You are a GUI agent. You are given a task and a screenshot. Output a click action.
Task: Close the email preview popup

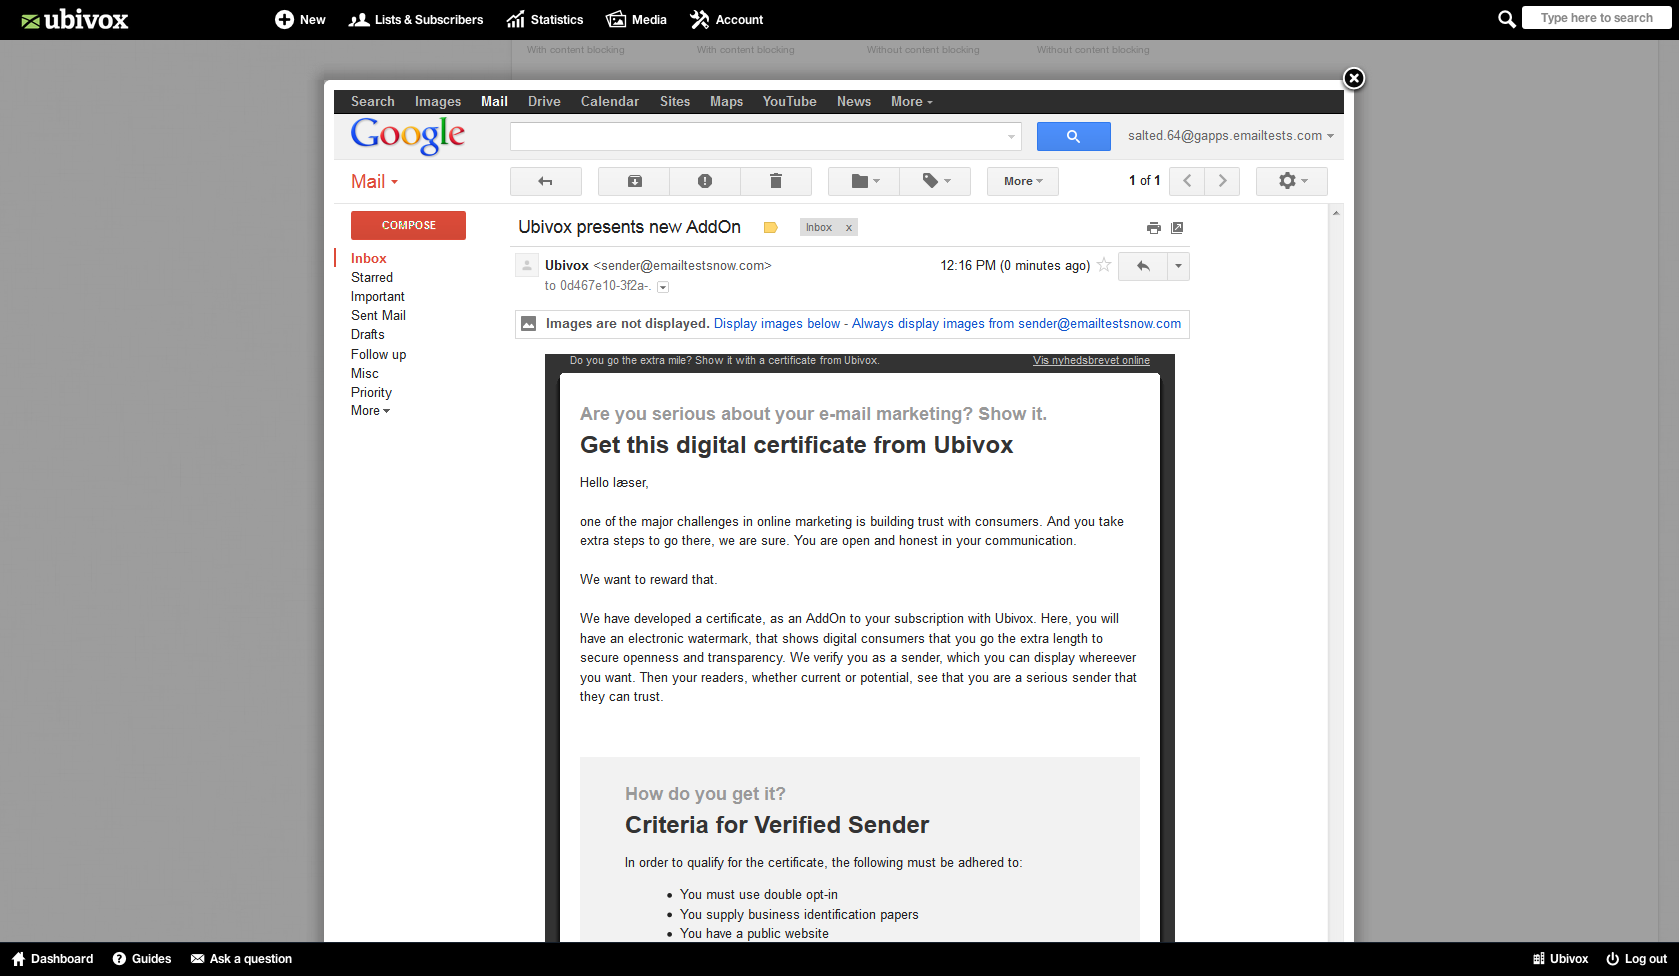click(1353, 78)
